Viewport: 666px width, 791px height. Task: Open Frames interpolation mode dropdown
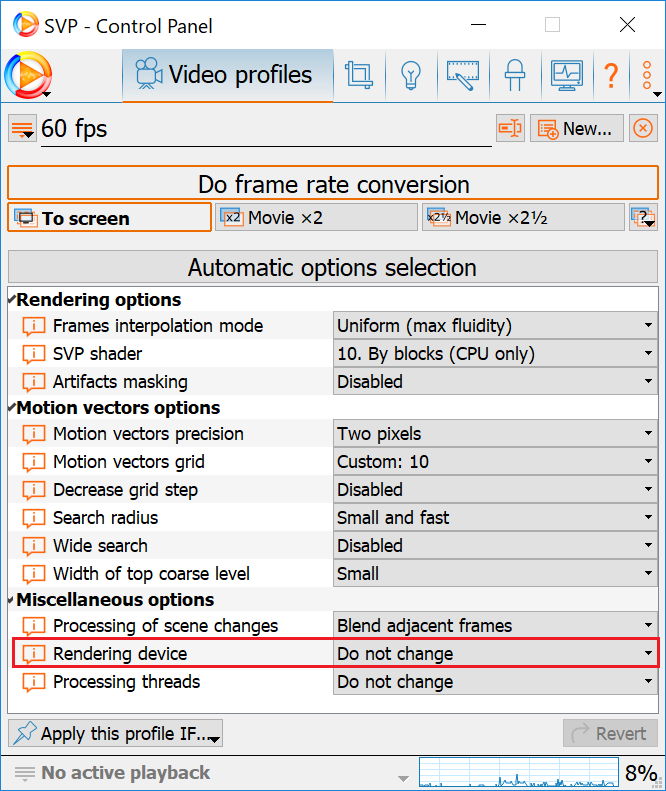(x=495, y=326)
